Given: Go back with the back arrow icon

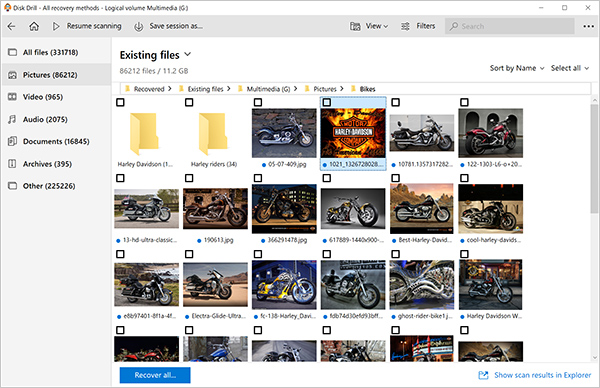Looking at the screenshot, I should tap(11, 26).
